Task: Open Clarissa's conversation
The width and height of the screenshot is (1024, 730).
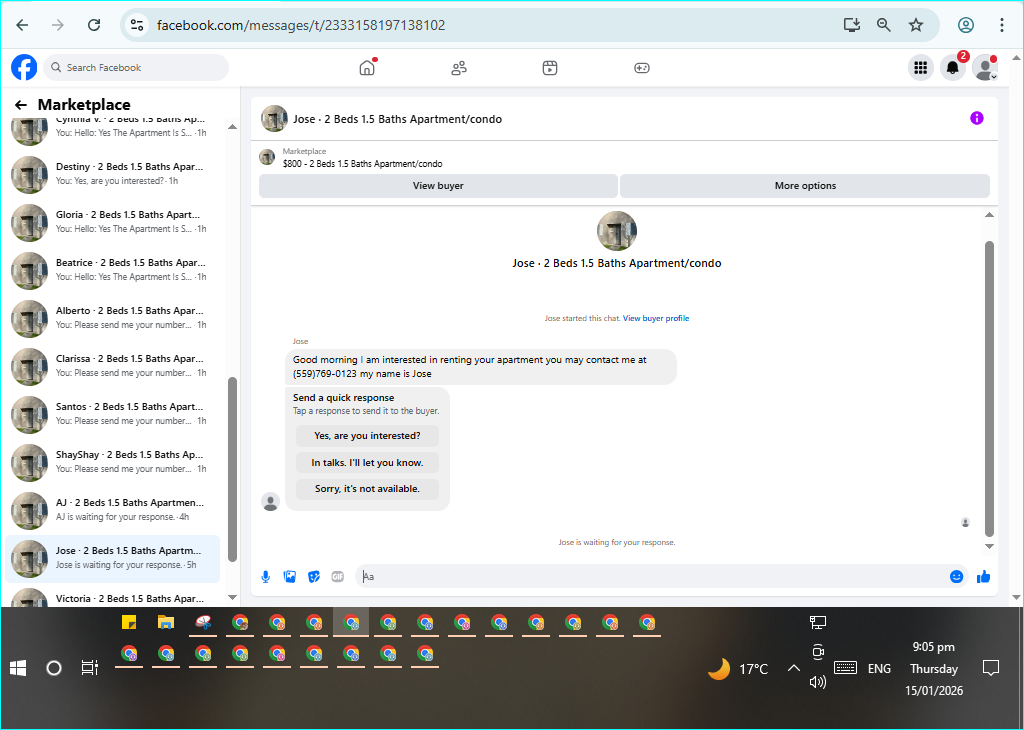Action: coord(112,366)
